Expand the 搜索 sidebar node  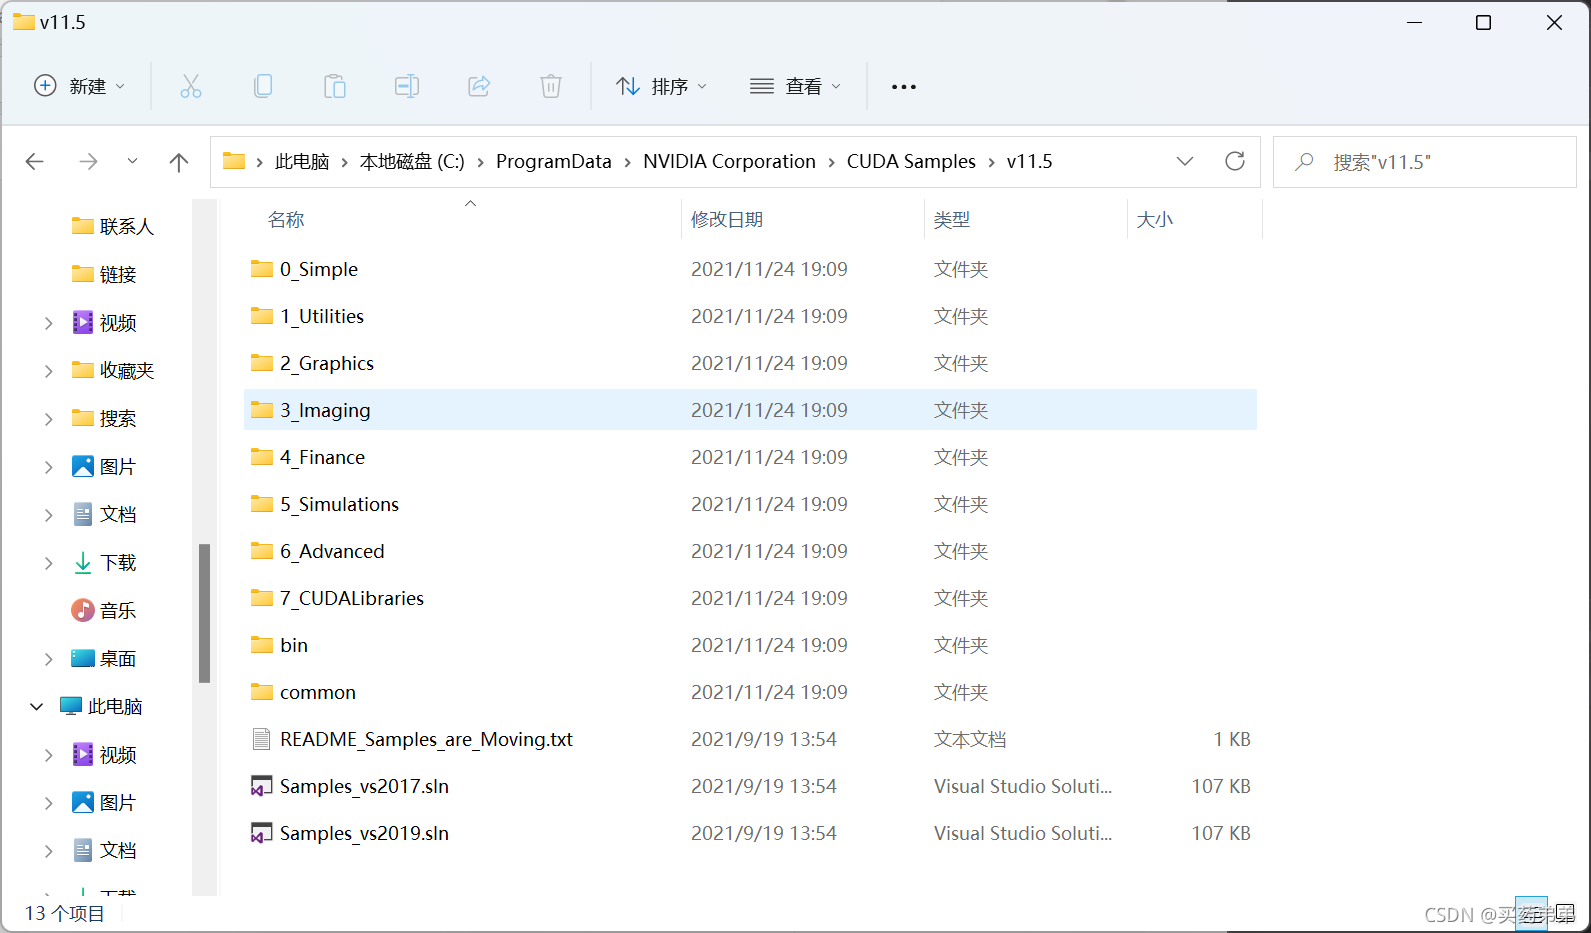48,419
